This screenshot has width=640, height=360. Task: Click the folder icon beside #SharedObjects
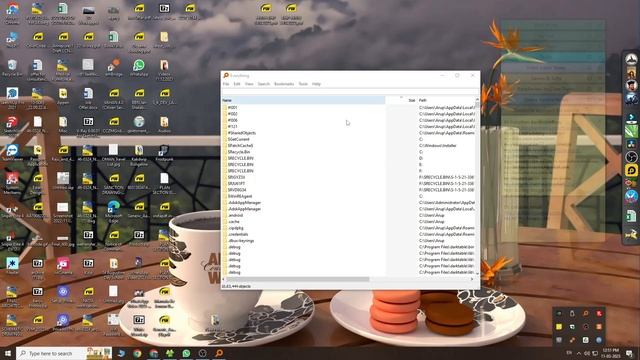click(224, 133)
